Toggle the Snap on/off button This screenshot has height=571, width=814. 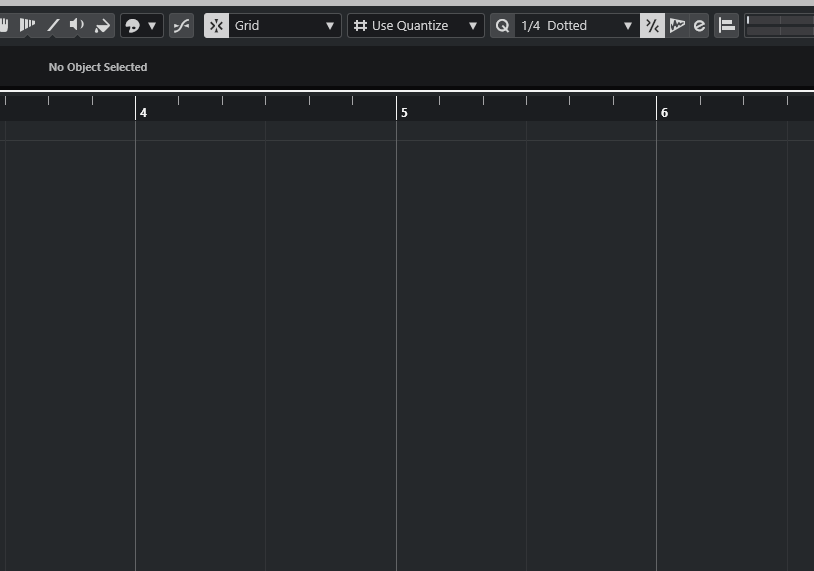click(216, 25)
